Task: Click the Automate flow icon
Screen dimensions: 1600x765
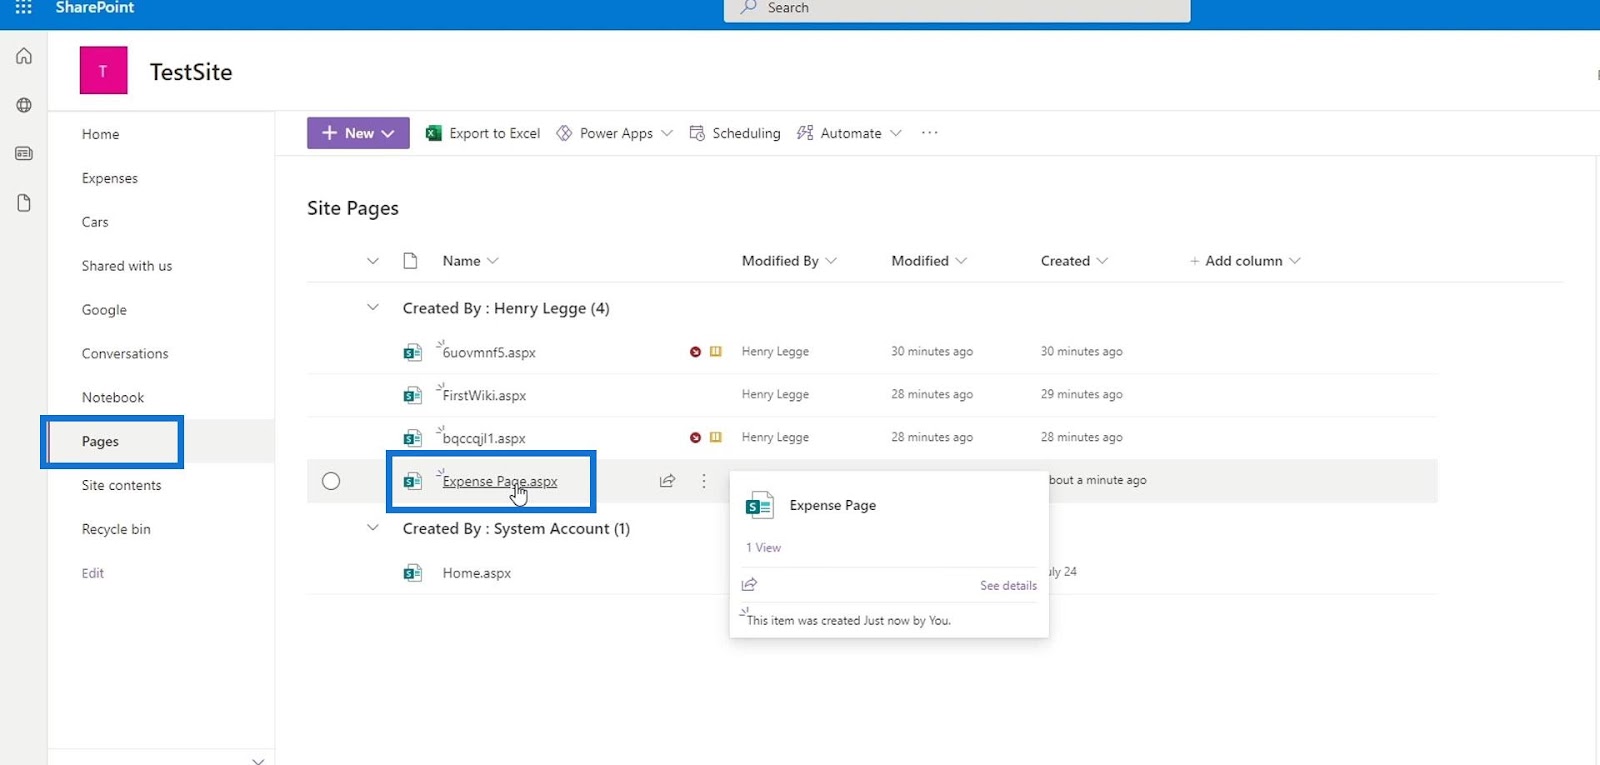Action: 805,133
